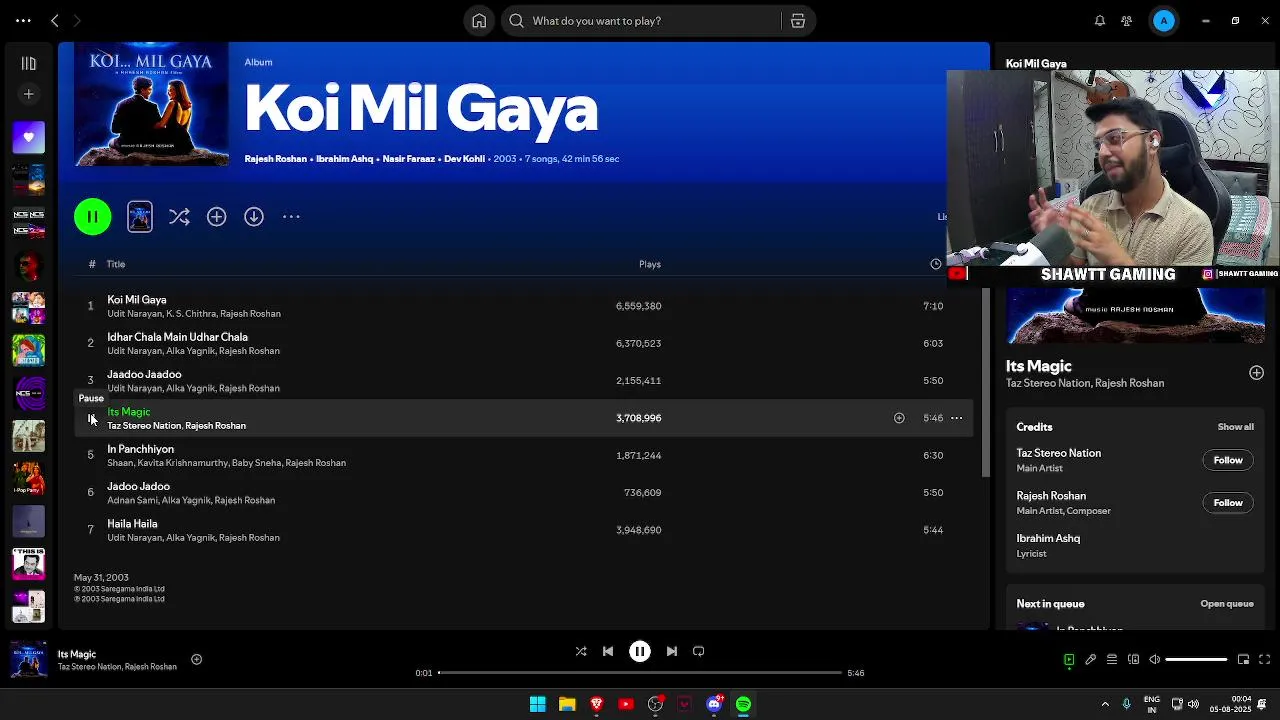The width and height of the screenshot is (1280, 720).
Task: Open Your Library panel icon
Action: pos(29,63)
